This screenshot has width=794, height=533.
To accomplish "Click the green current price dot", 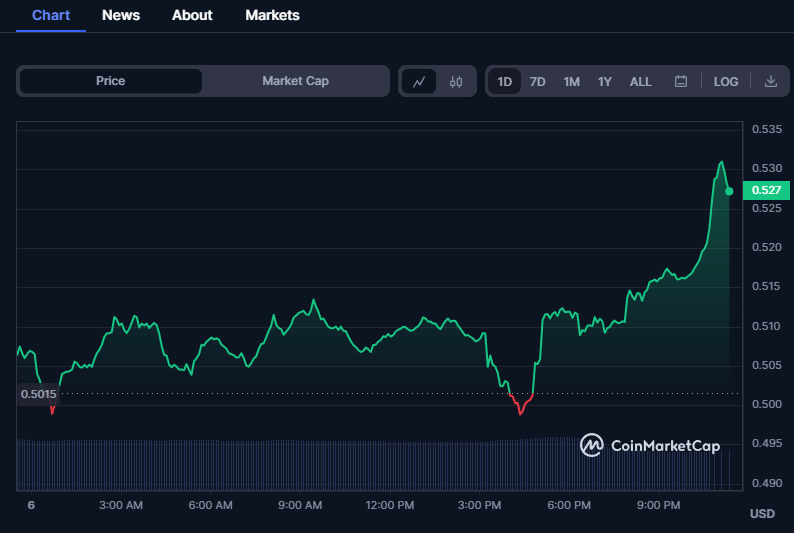I will click(x=729, y=191).
